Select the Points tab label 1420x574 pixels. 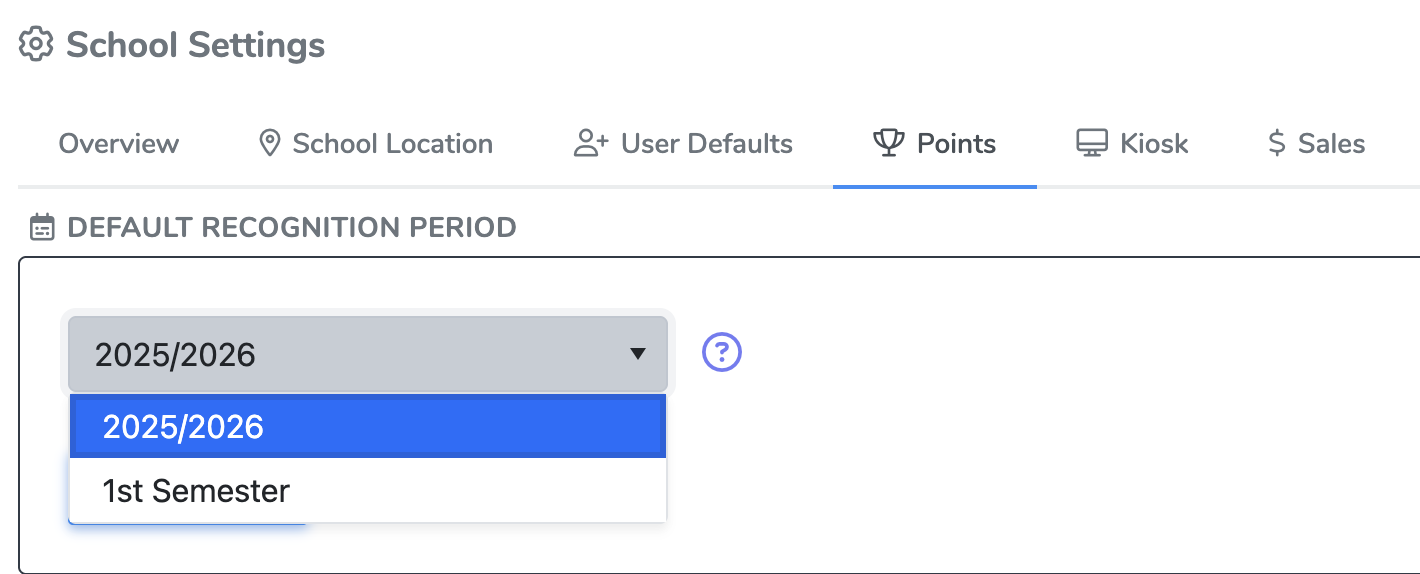pos(956,144)
